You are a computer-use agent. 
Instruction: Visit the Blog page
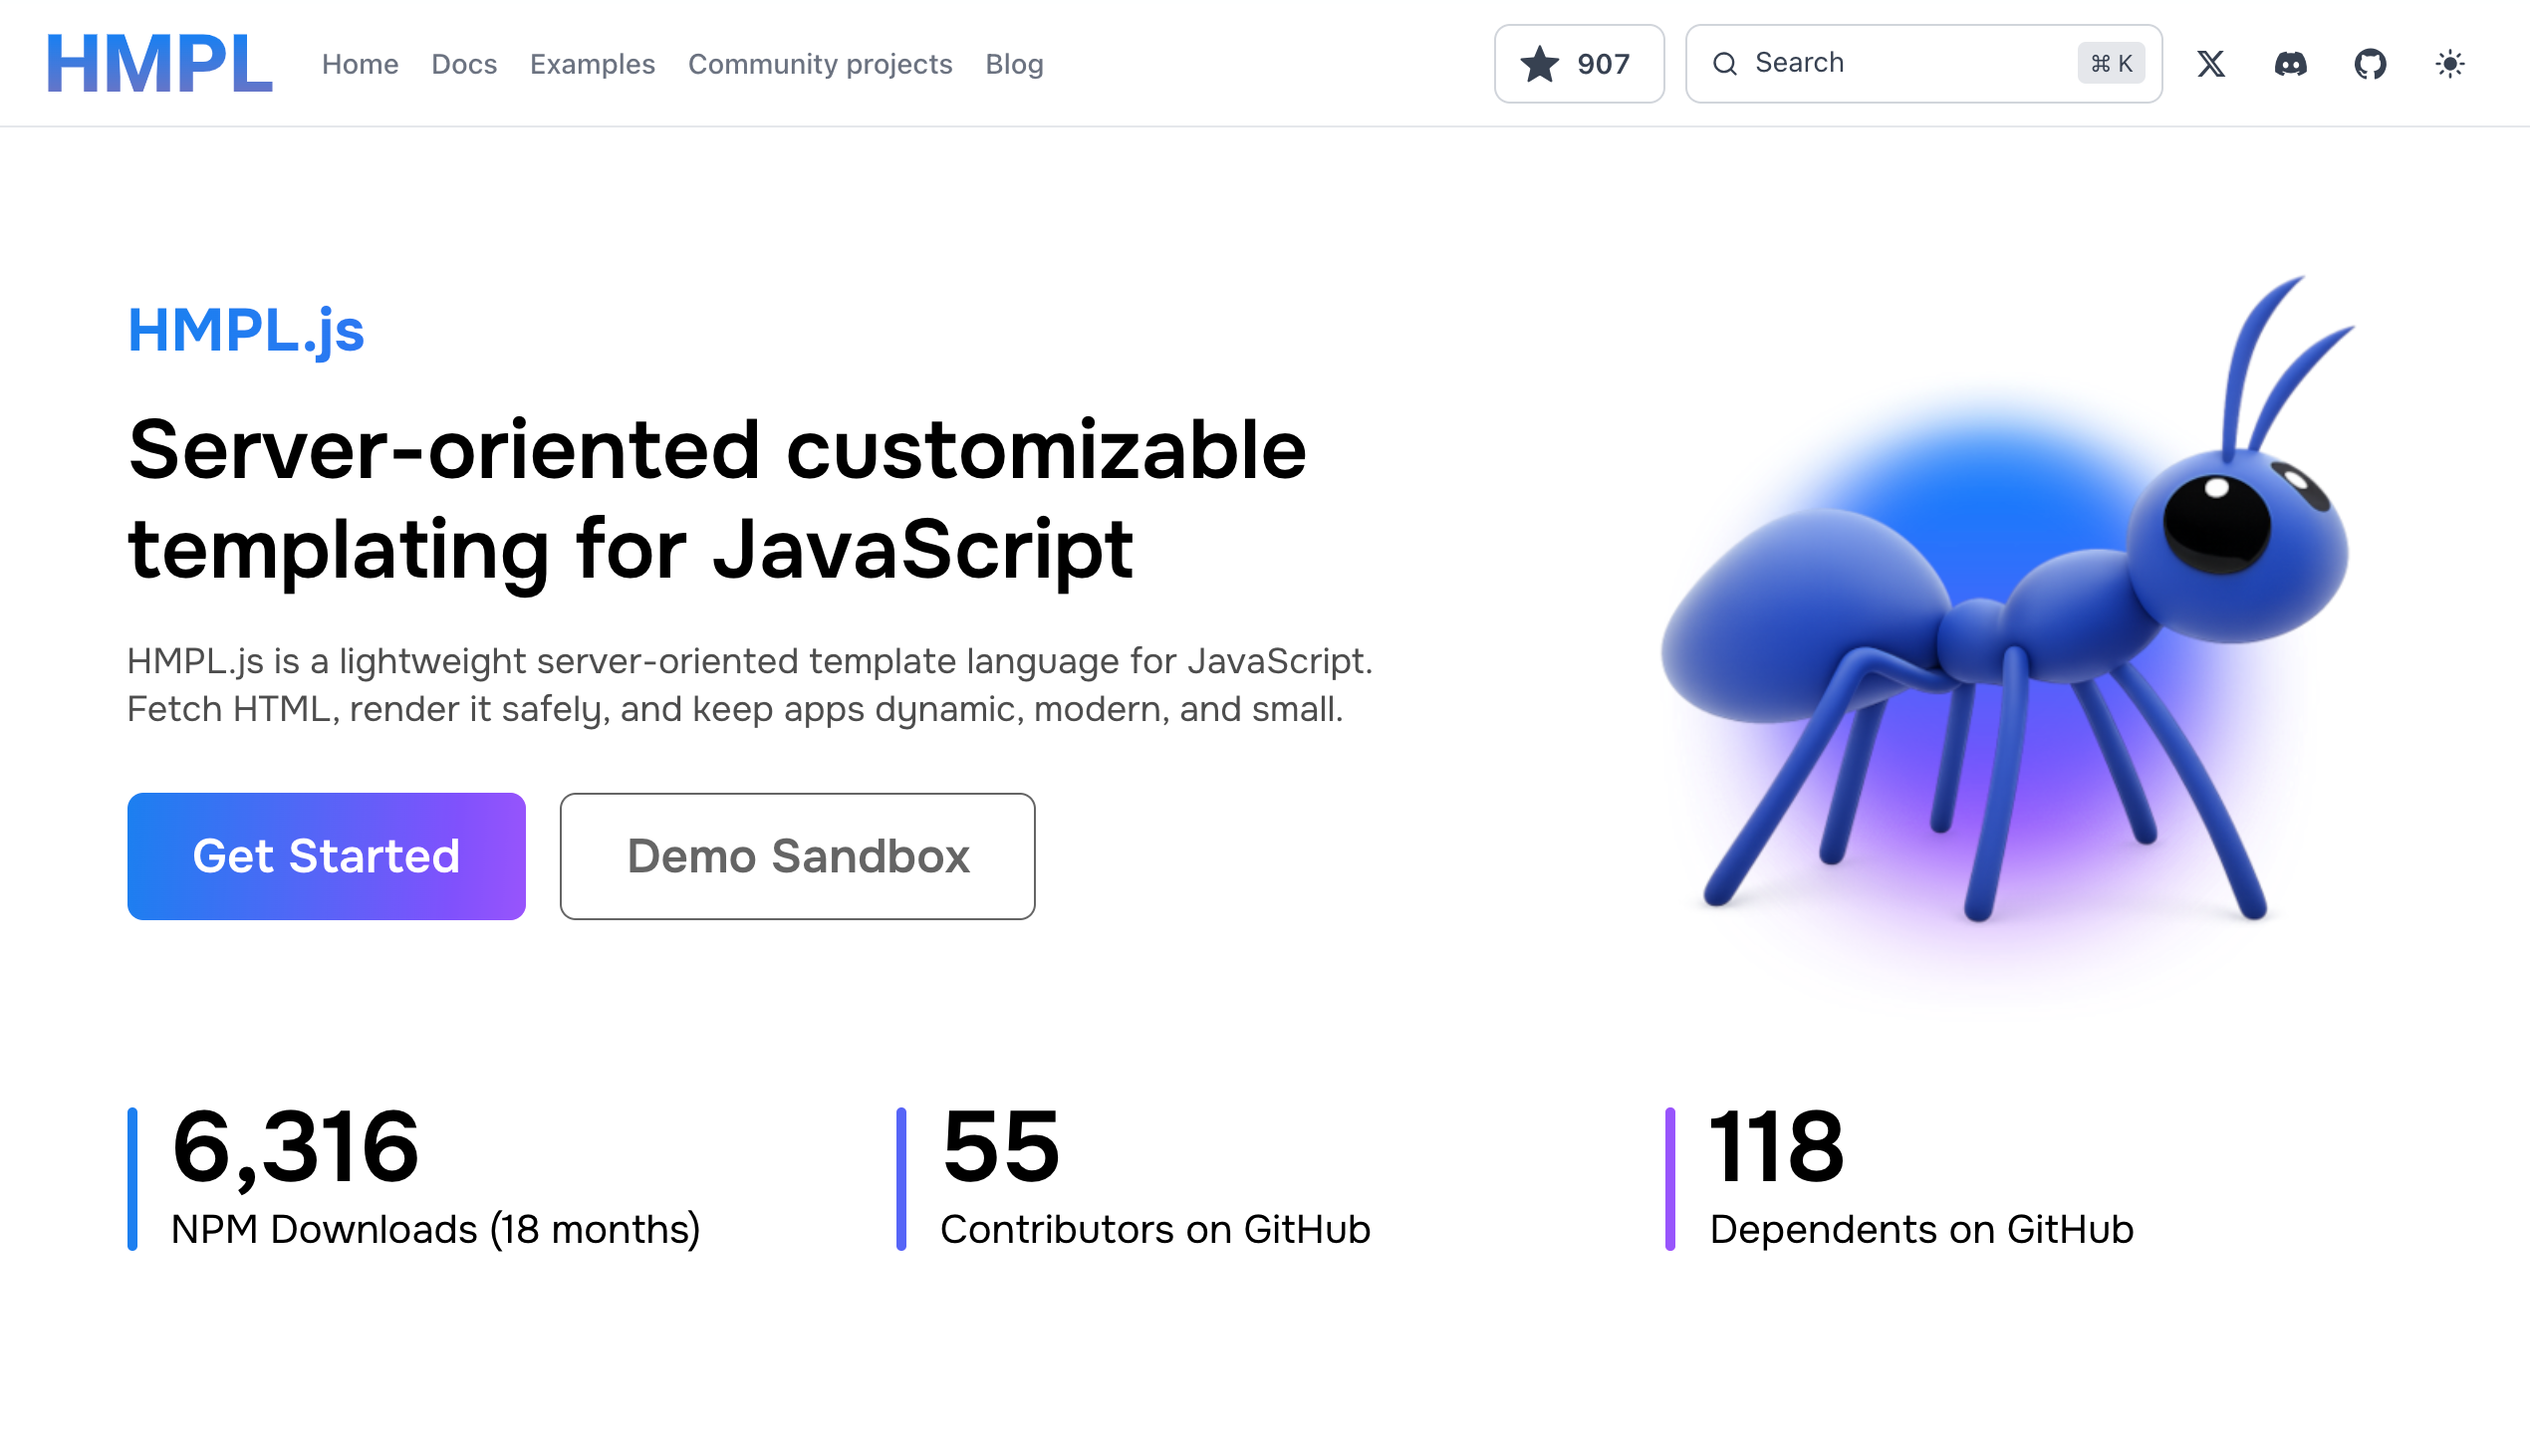point(1014,64)
